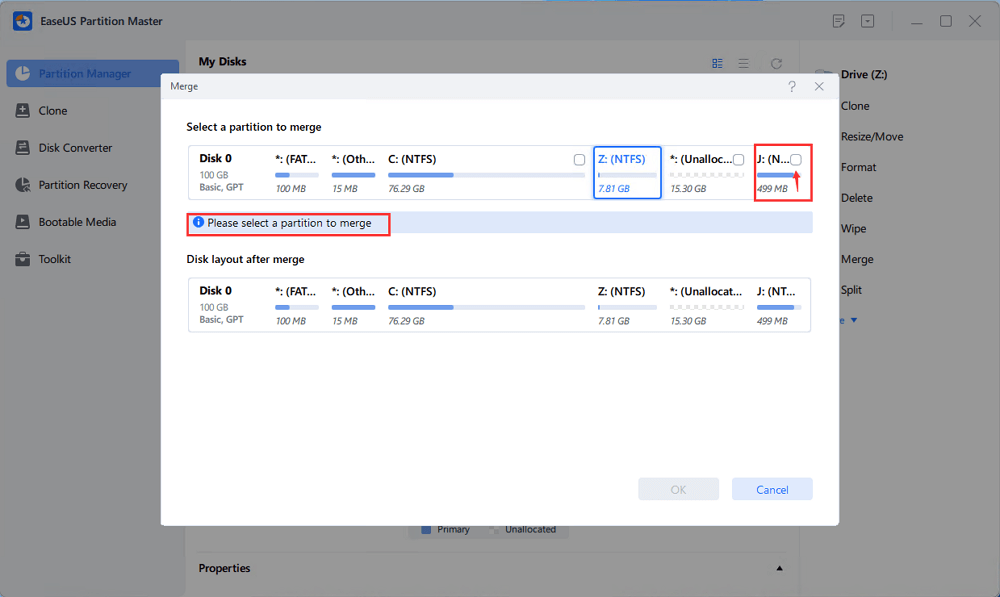Select the Z: (NTFS) 7.81 GB partition
This screenshot has height=597, width=1000.
[627, 173]
